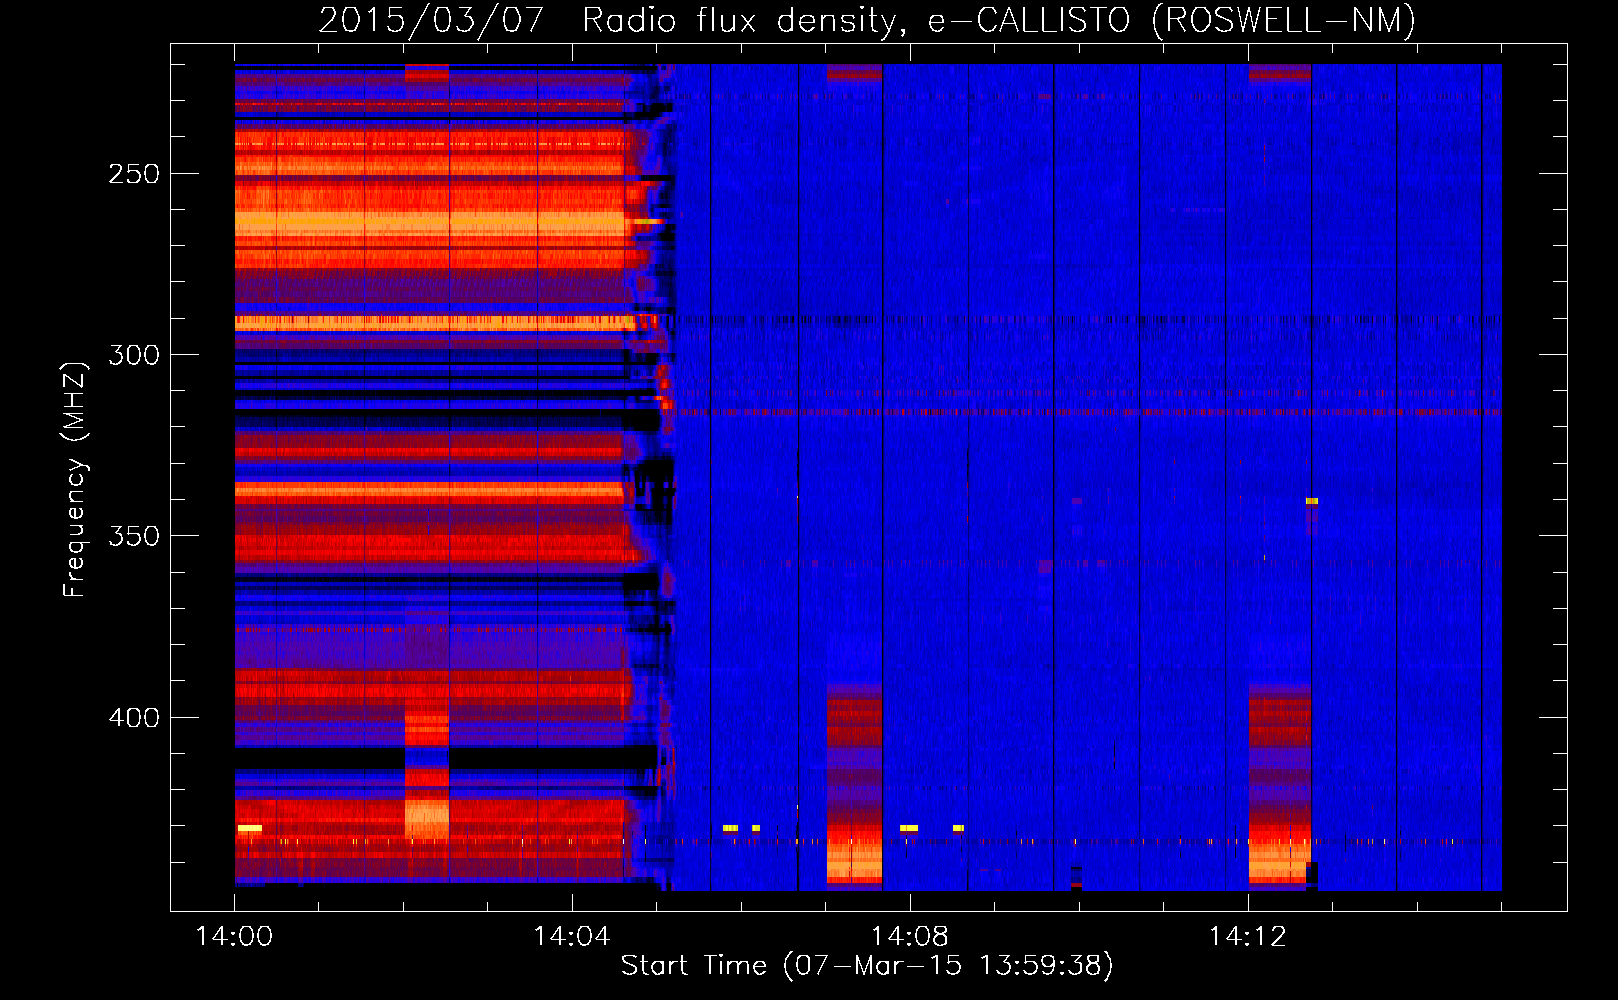Click the 14:12 time tick label
Image resolution: width=1618 pixels, height=1000 pixels.
click(1247, 937)
